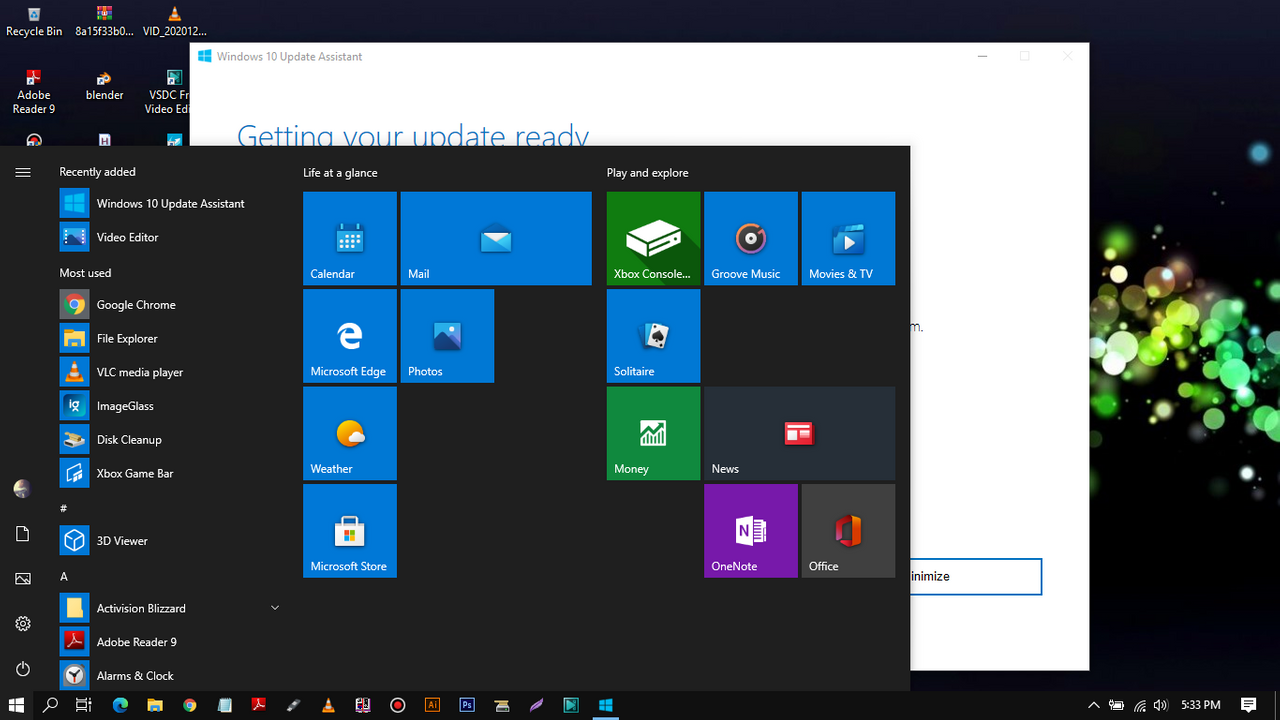Open the clock showing 5:33 PM
The height and width of the screenshot is (720, 1280).
tap(1200, 705)
